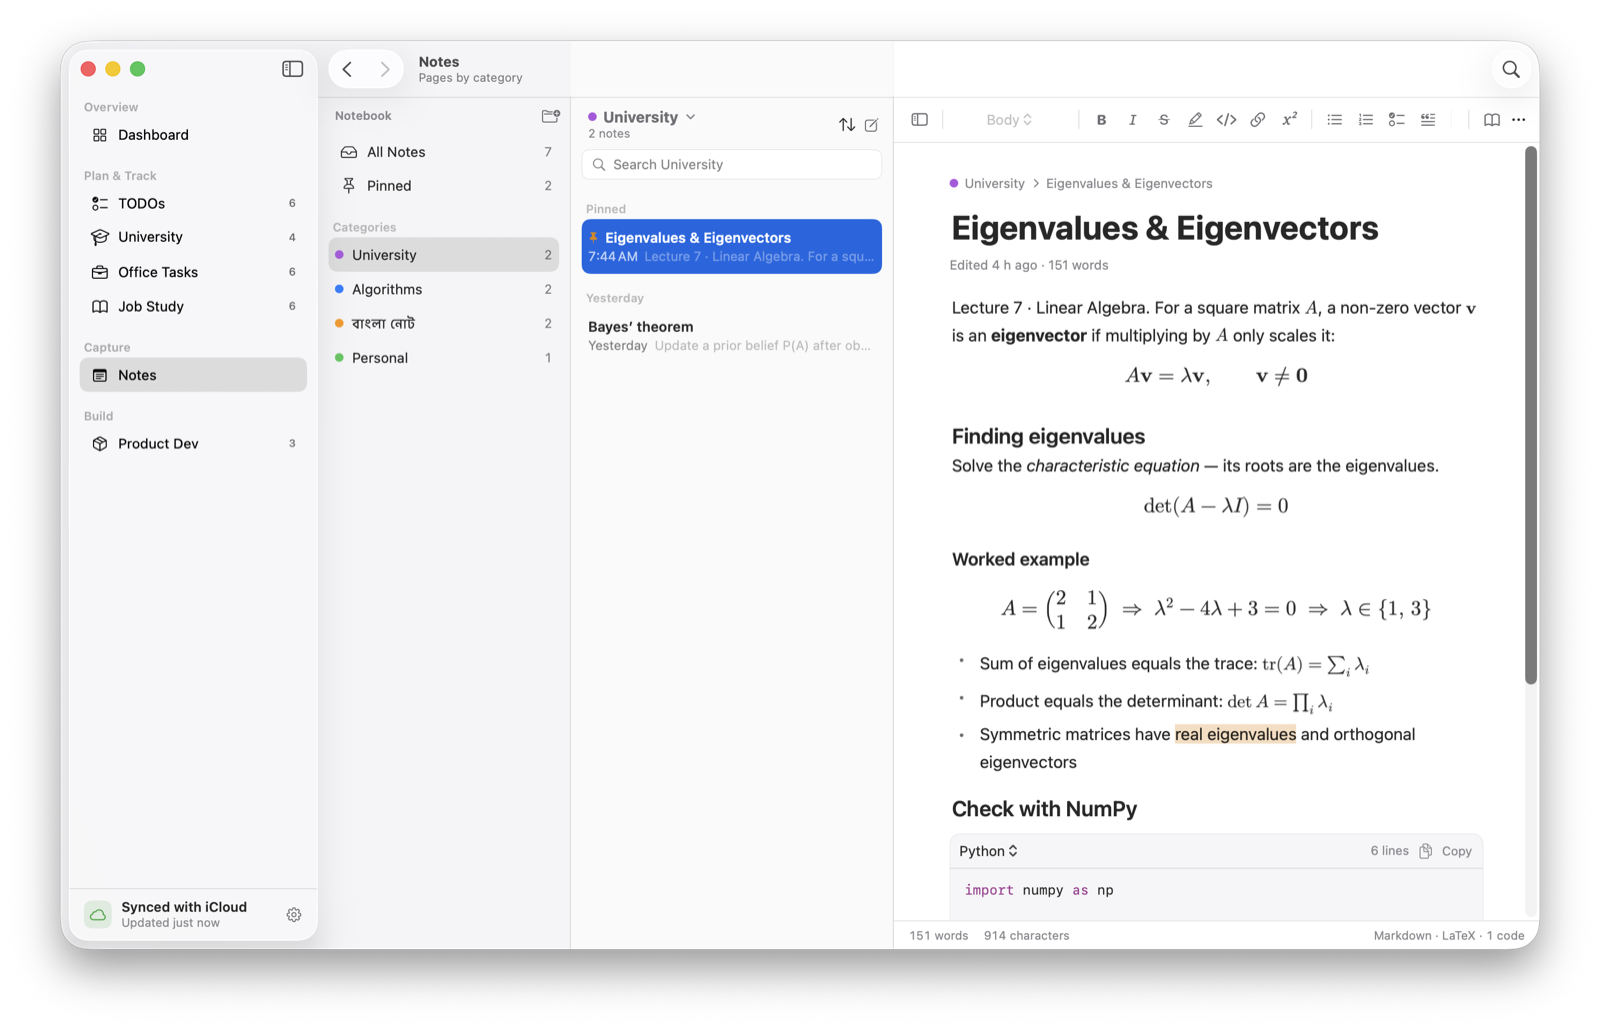The height and width of the screenshot is (1029, 1600).
Task: Open Dashboard in the sidebar
Action: click(x=193, y=135)
